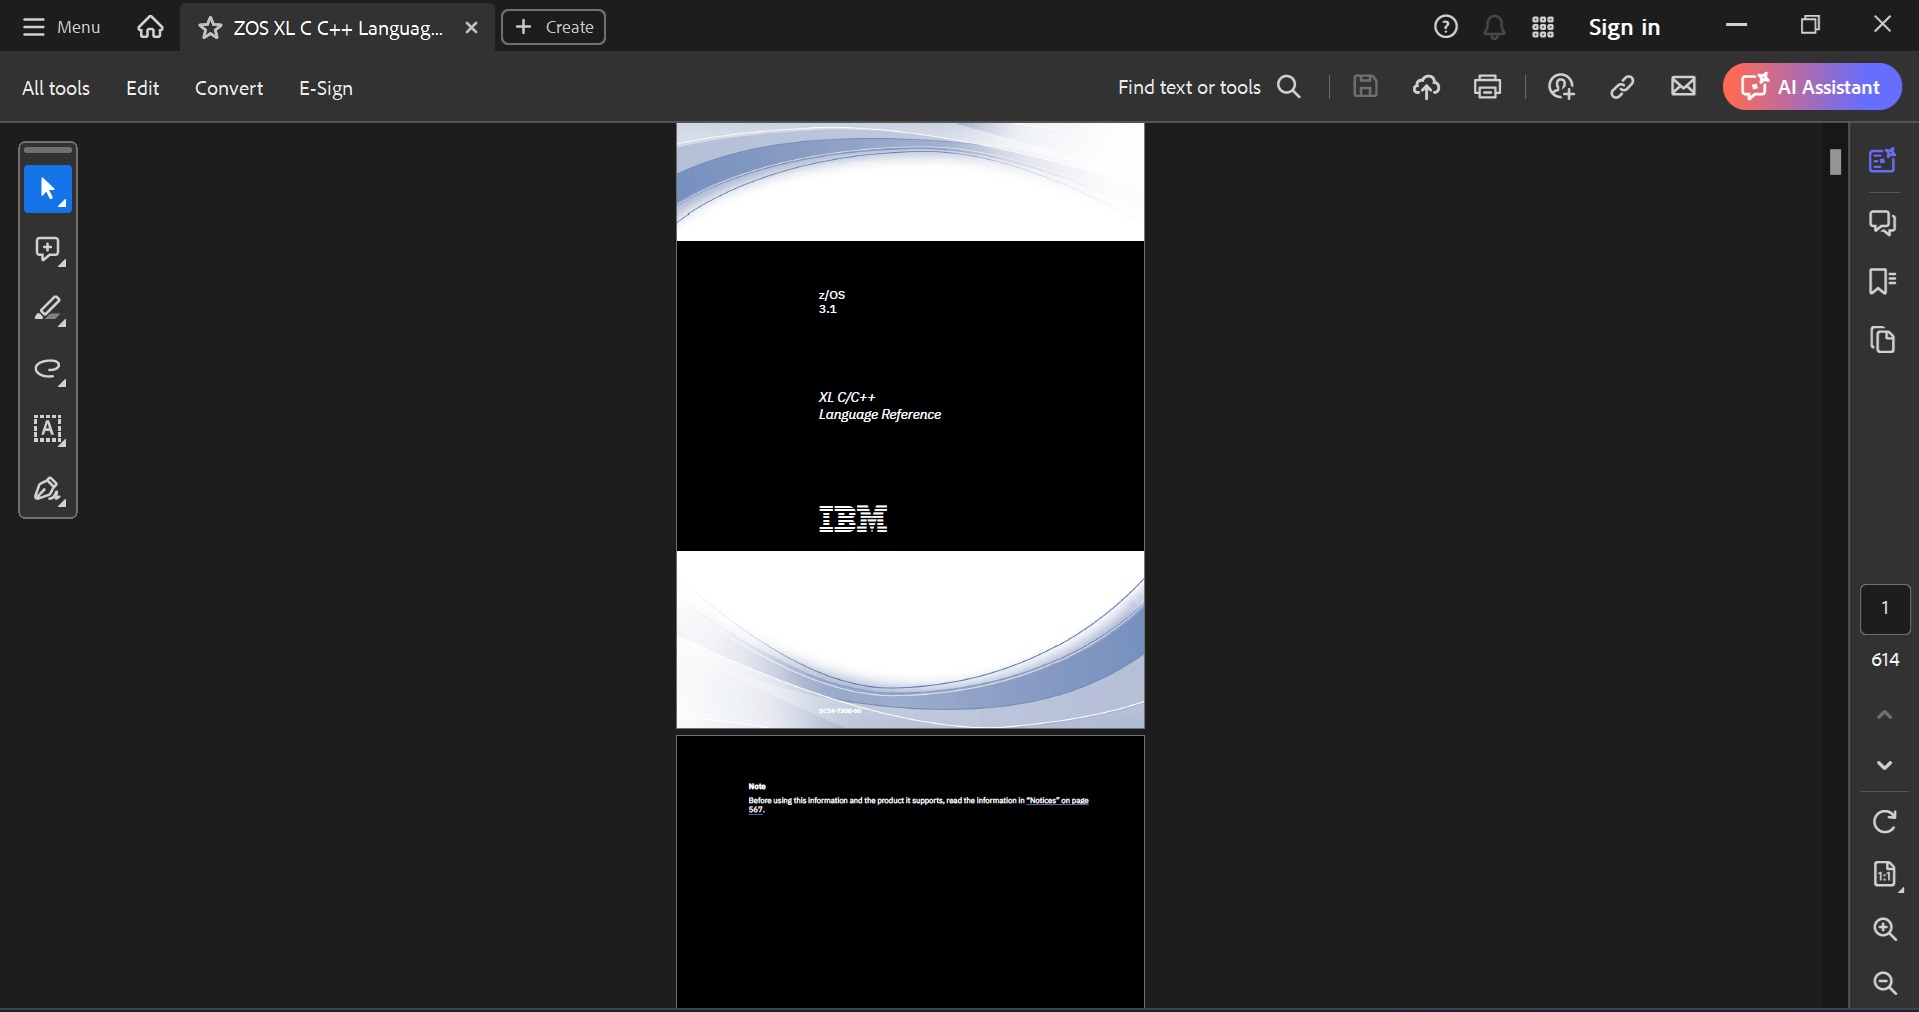Screen dimensions: 1919x1012
Task: Expand the page display options
Action: pos(1884,874)
